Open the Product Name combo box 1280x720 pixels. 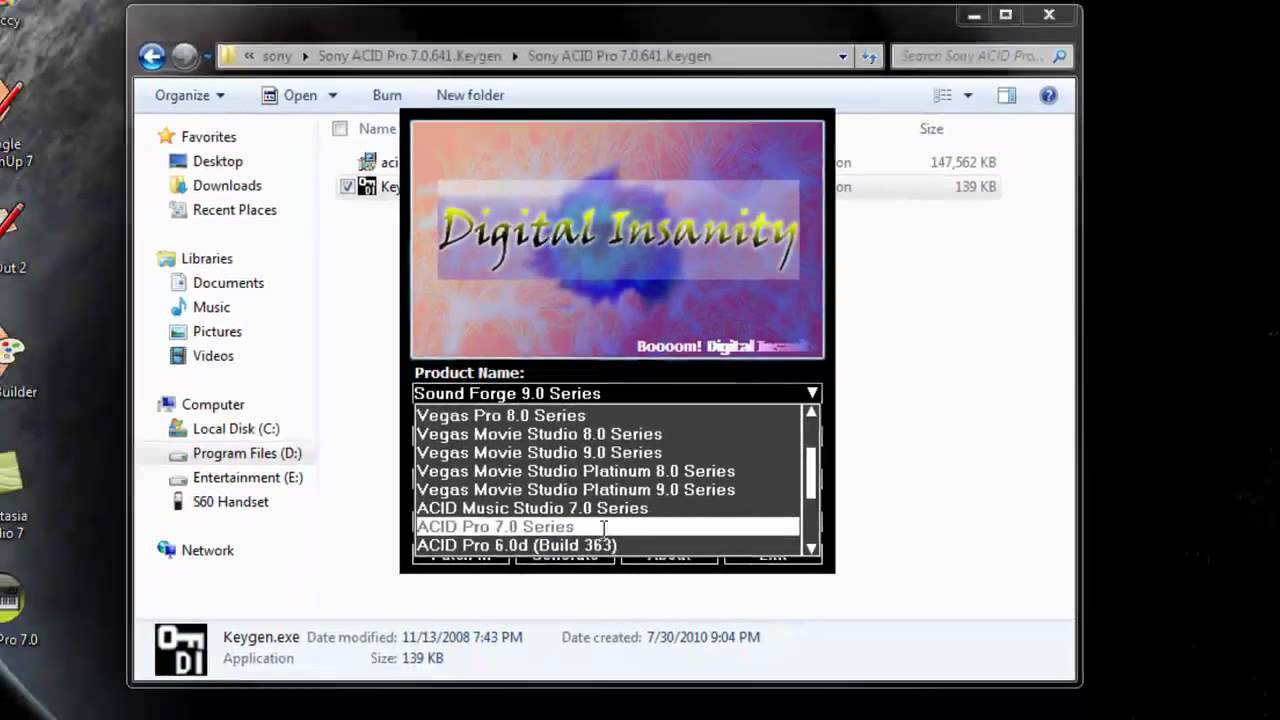[x=617, y=393]
